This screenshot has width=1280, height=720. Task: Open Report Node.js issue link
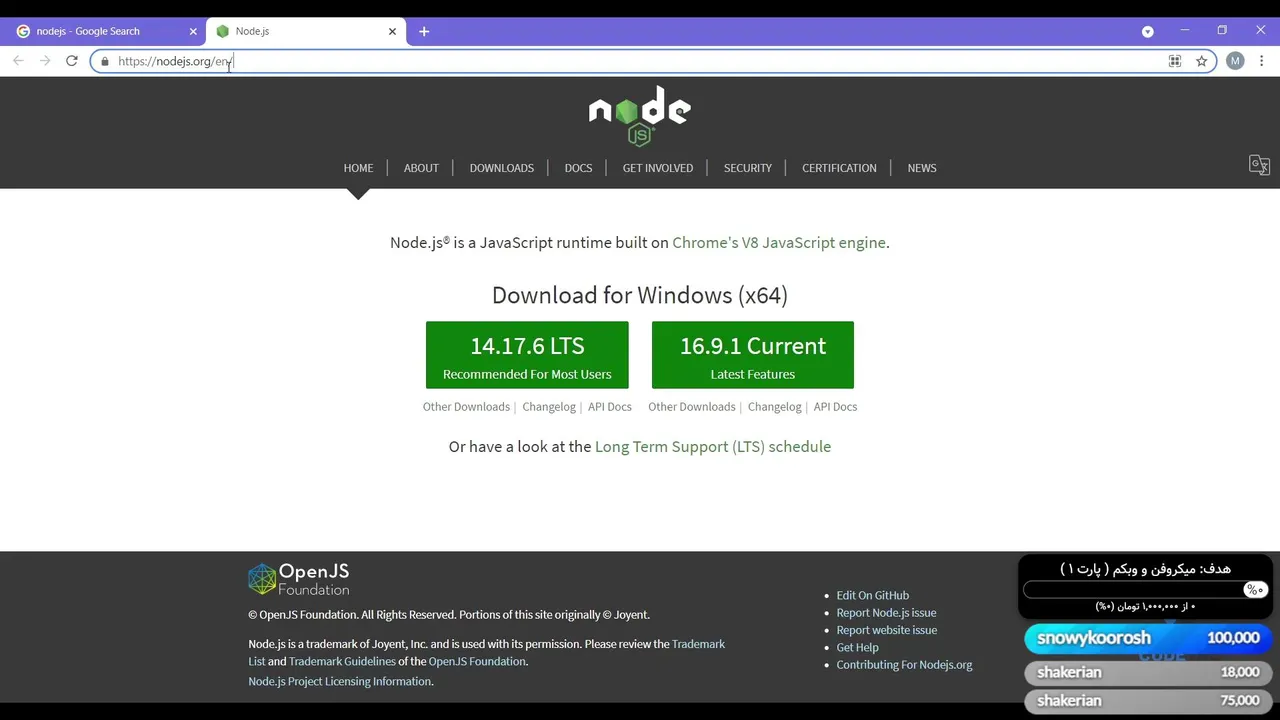click(887, 613)
